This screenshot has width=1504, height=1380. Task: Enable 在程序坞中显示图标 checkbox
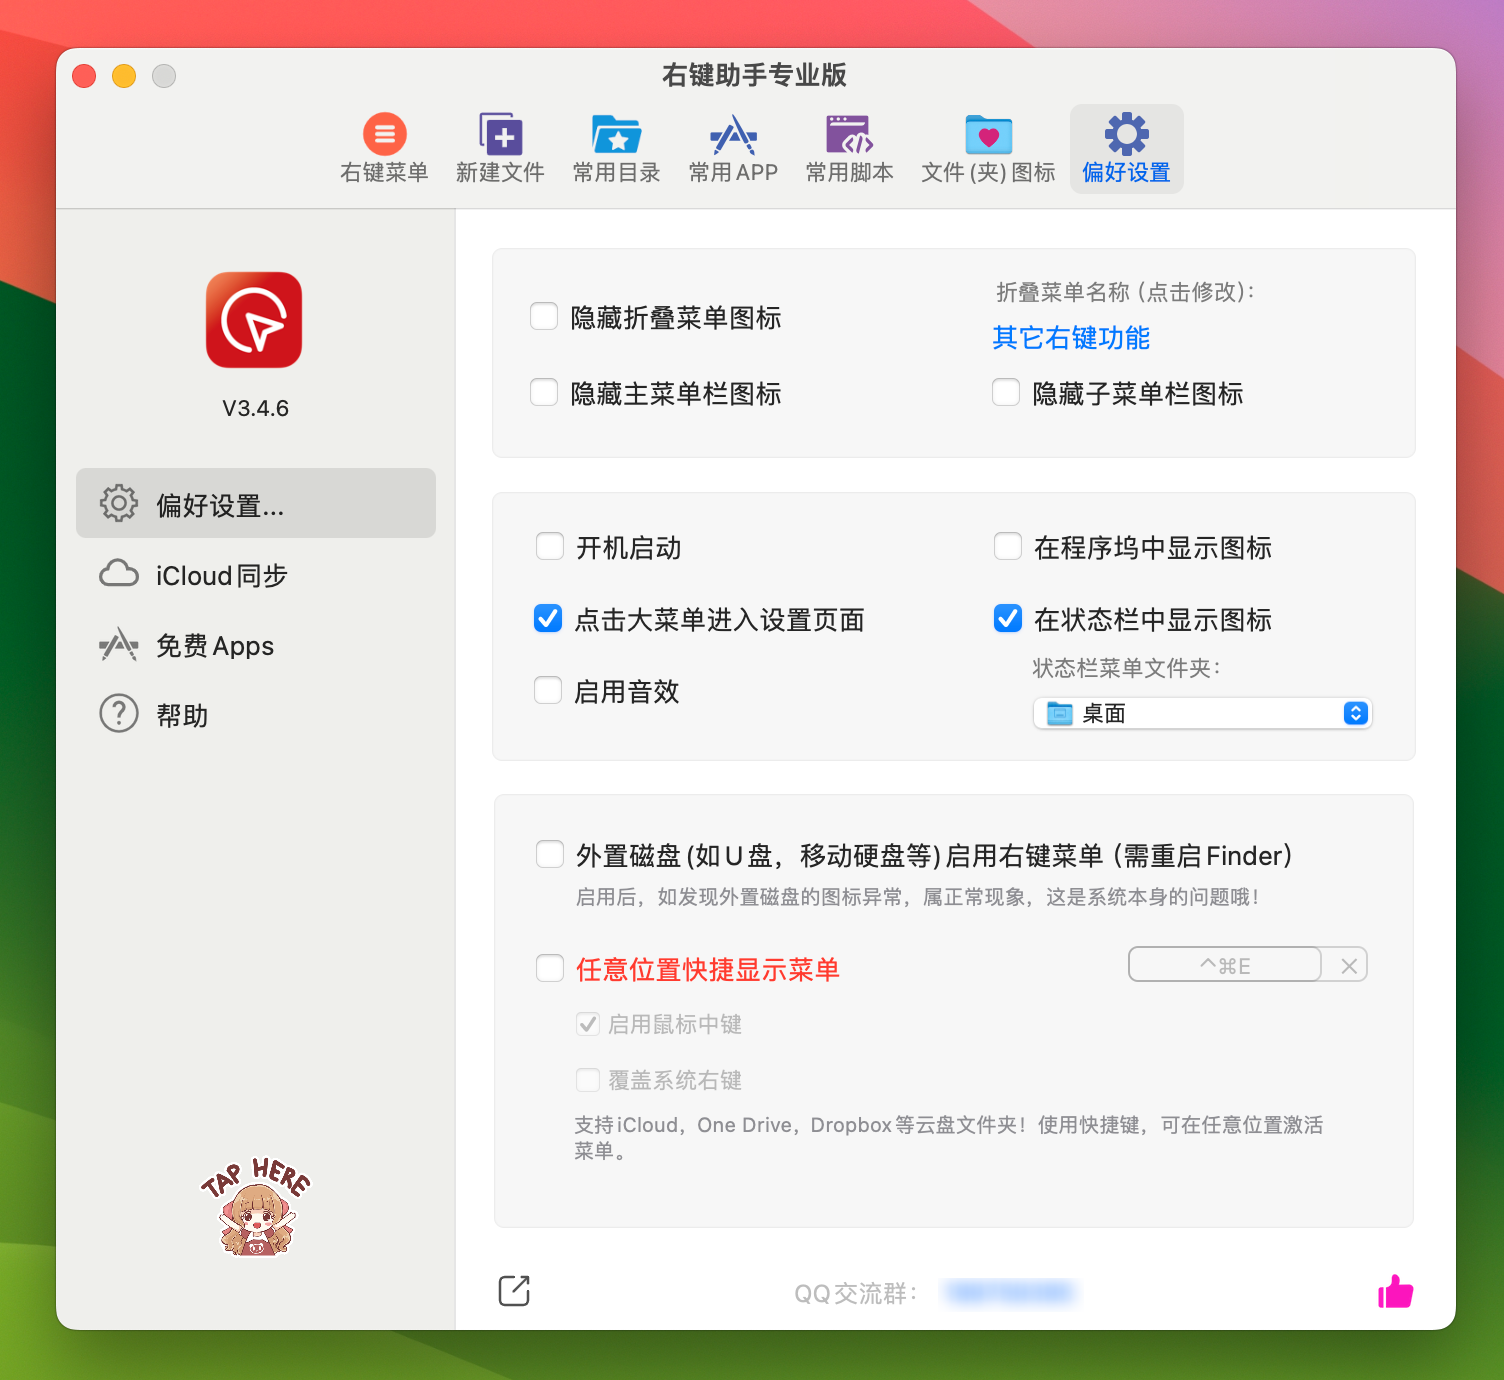1008,546
